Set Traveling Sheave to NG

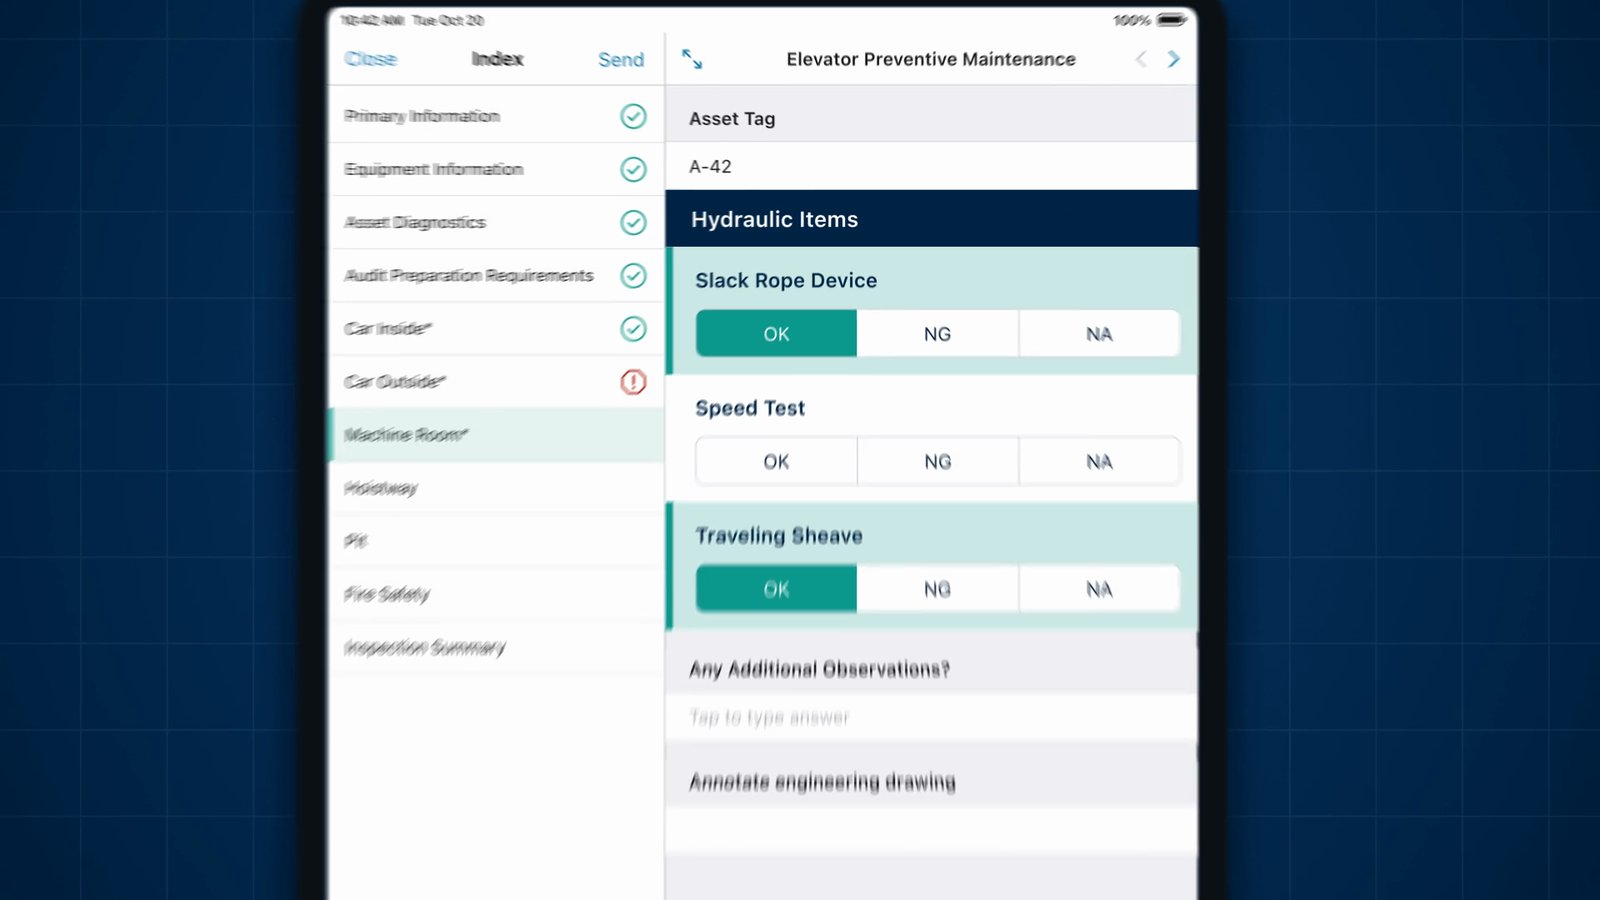[938, 589]
